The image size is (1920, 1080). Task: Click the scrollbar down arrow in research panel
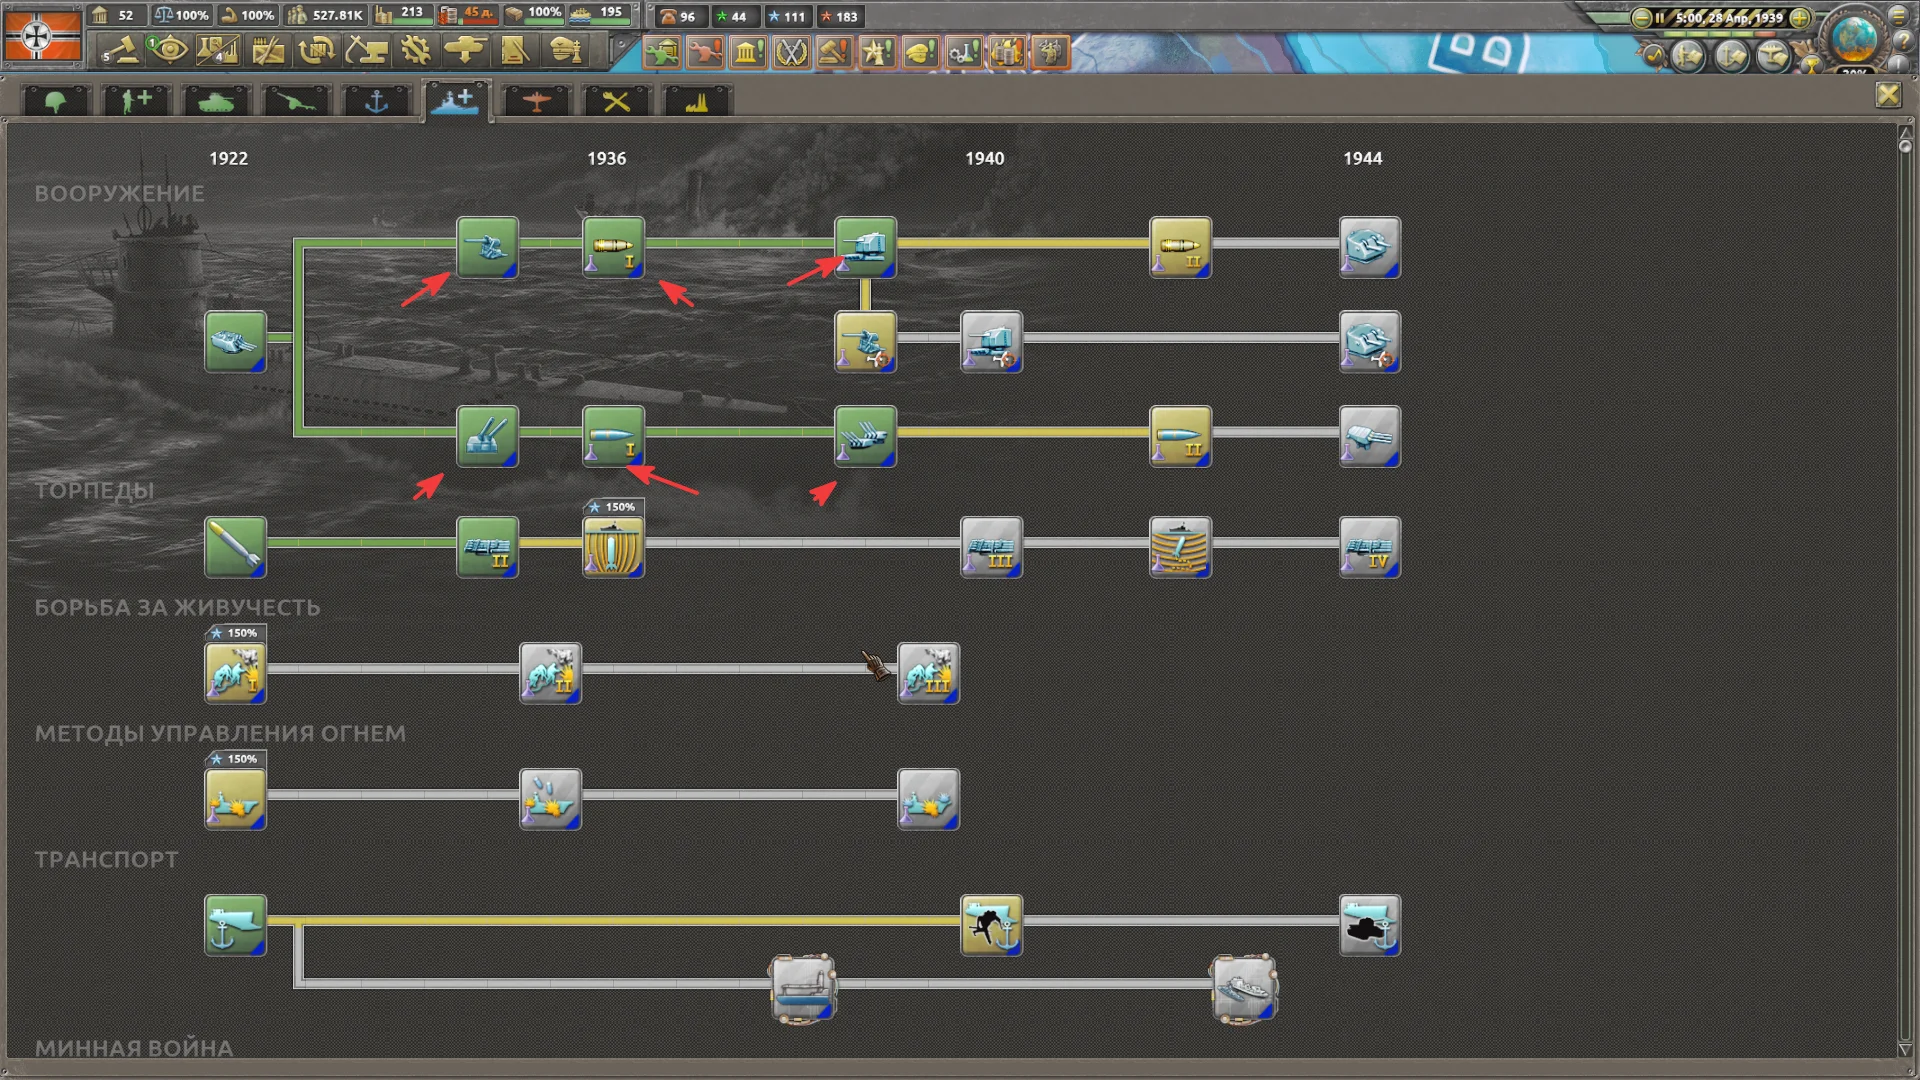click(1904, 1048)
